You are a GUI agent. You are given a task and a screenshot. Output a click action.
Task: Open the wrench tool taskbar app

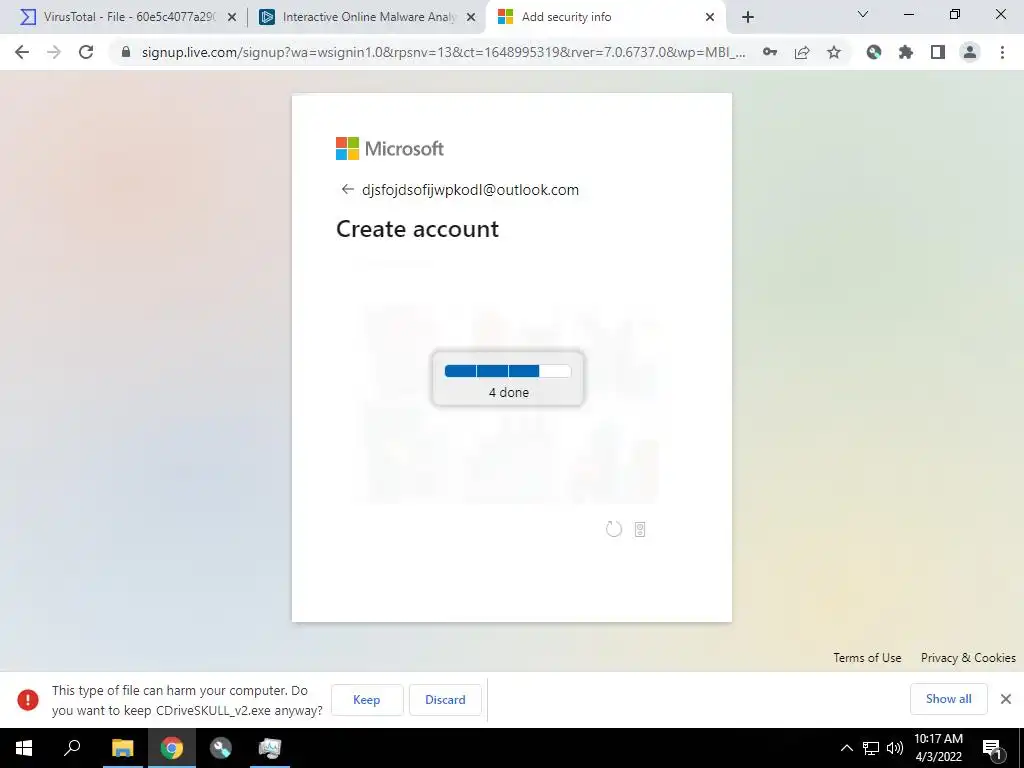pos(221,748)
